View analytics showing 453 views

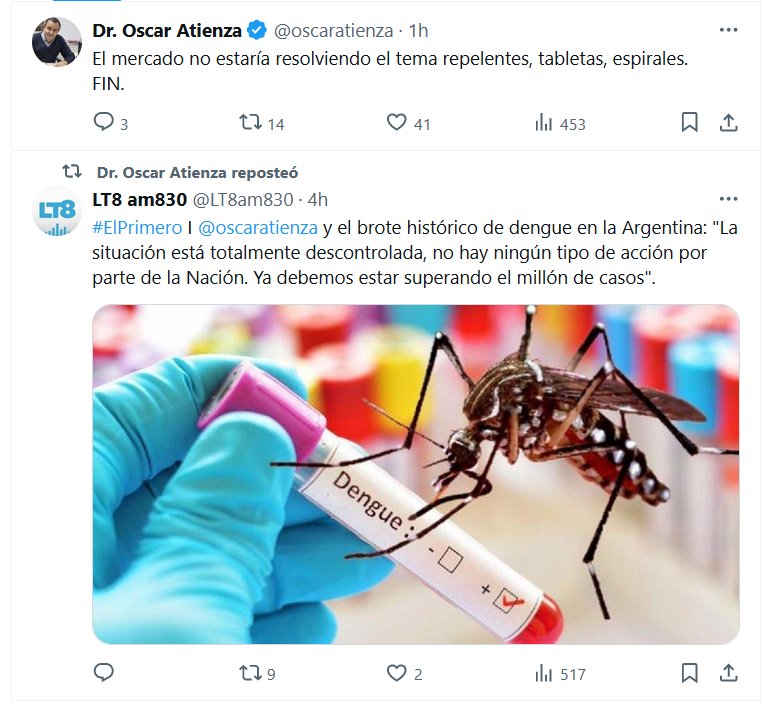560,124
